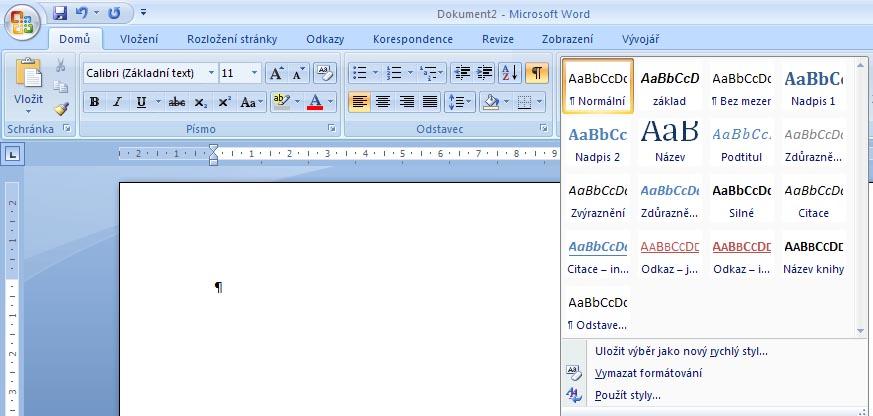The width and height of the screenshot is (873, 416).
Task: Open the Korespondence tab
Action: 413,40
